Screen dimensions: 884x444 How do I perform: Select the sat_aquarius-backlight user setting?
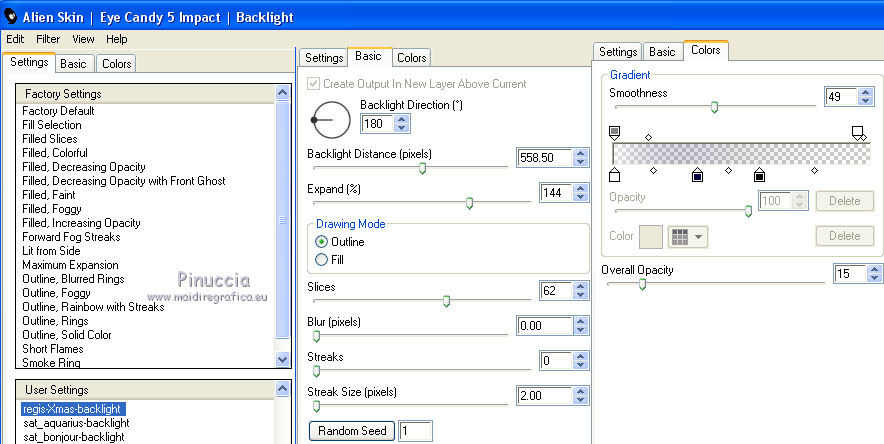76,423
